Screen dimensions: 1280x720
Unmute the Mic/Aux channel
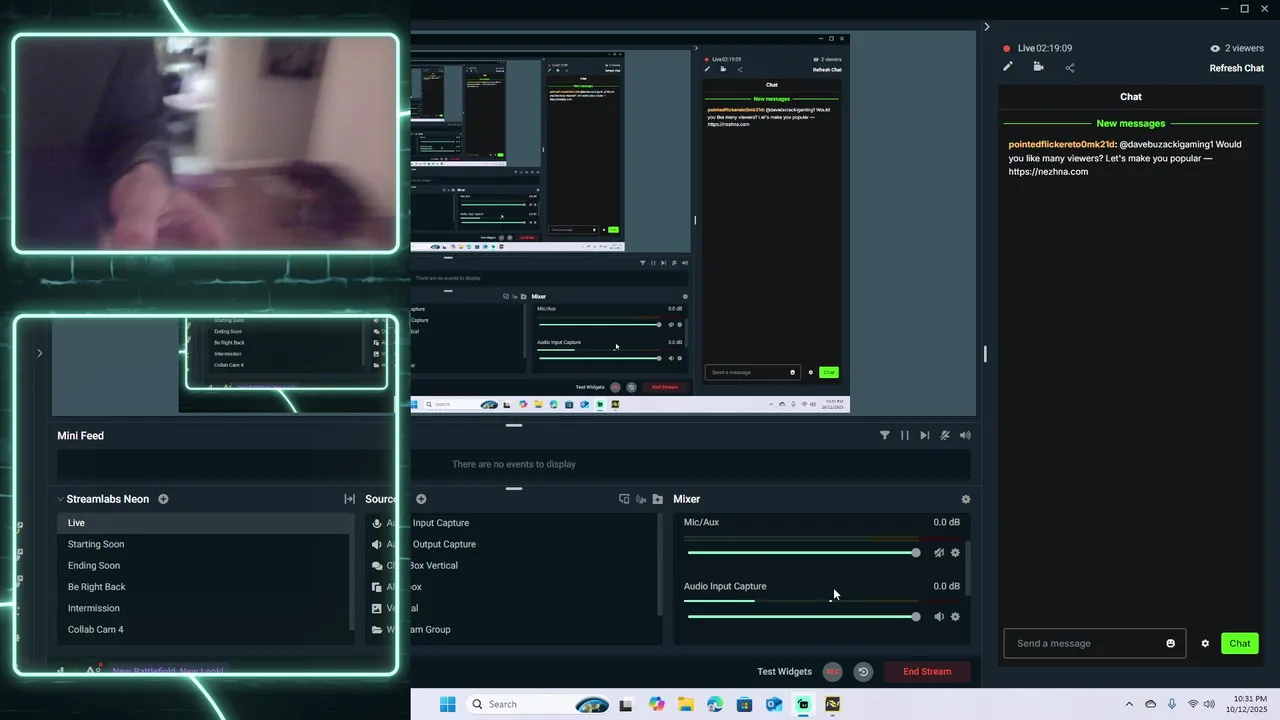(x=939, y=553)
